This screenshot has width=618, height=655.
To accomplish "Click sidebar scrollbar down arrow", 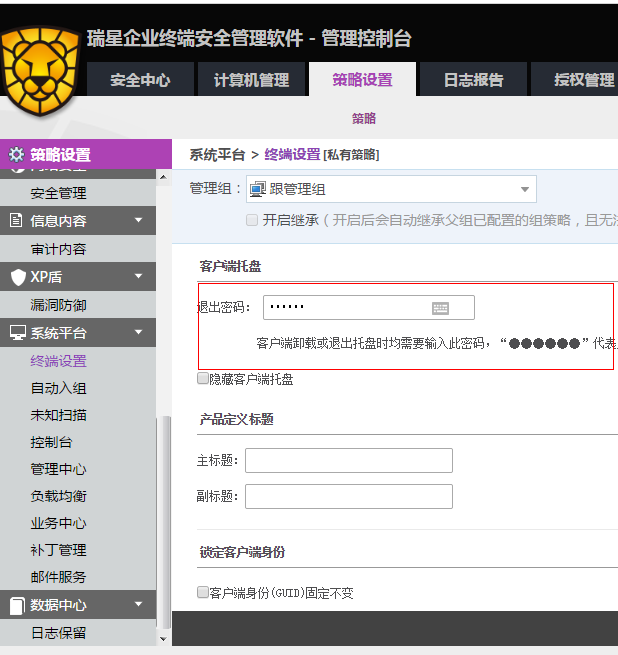I will click(x=163, y=639).
